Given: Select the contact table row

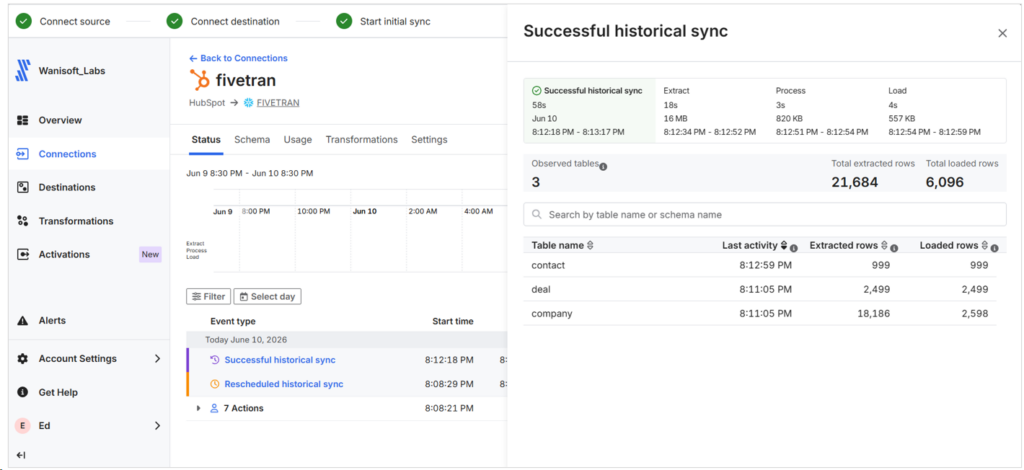Looking at the screenshot, I should (x=760, y=265).
